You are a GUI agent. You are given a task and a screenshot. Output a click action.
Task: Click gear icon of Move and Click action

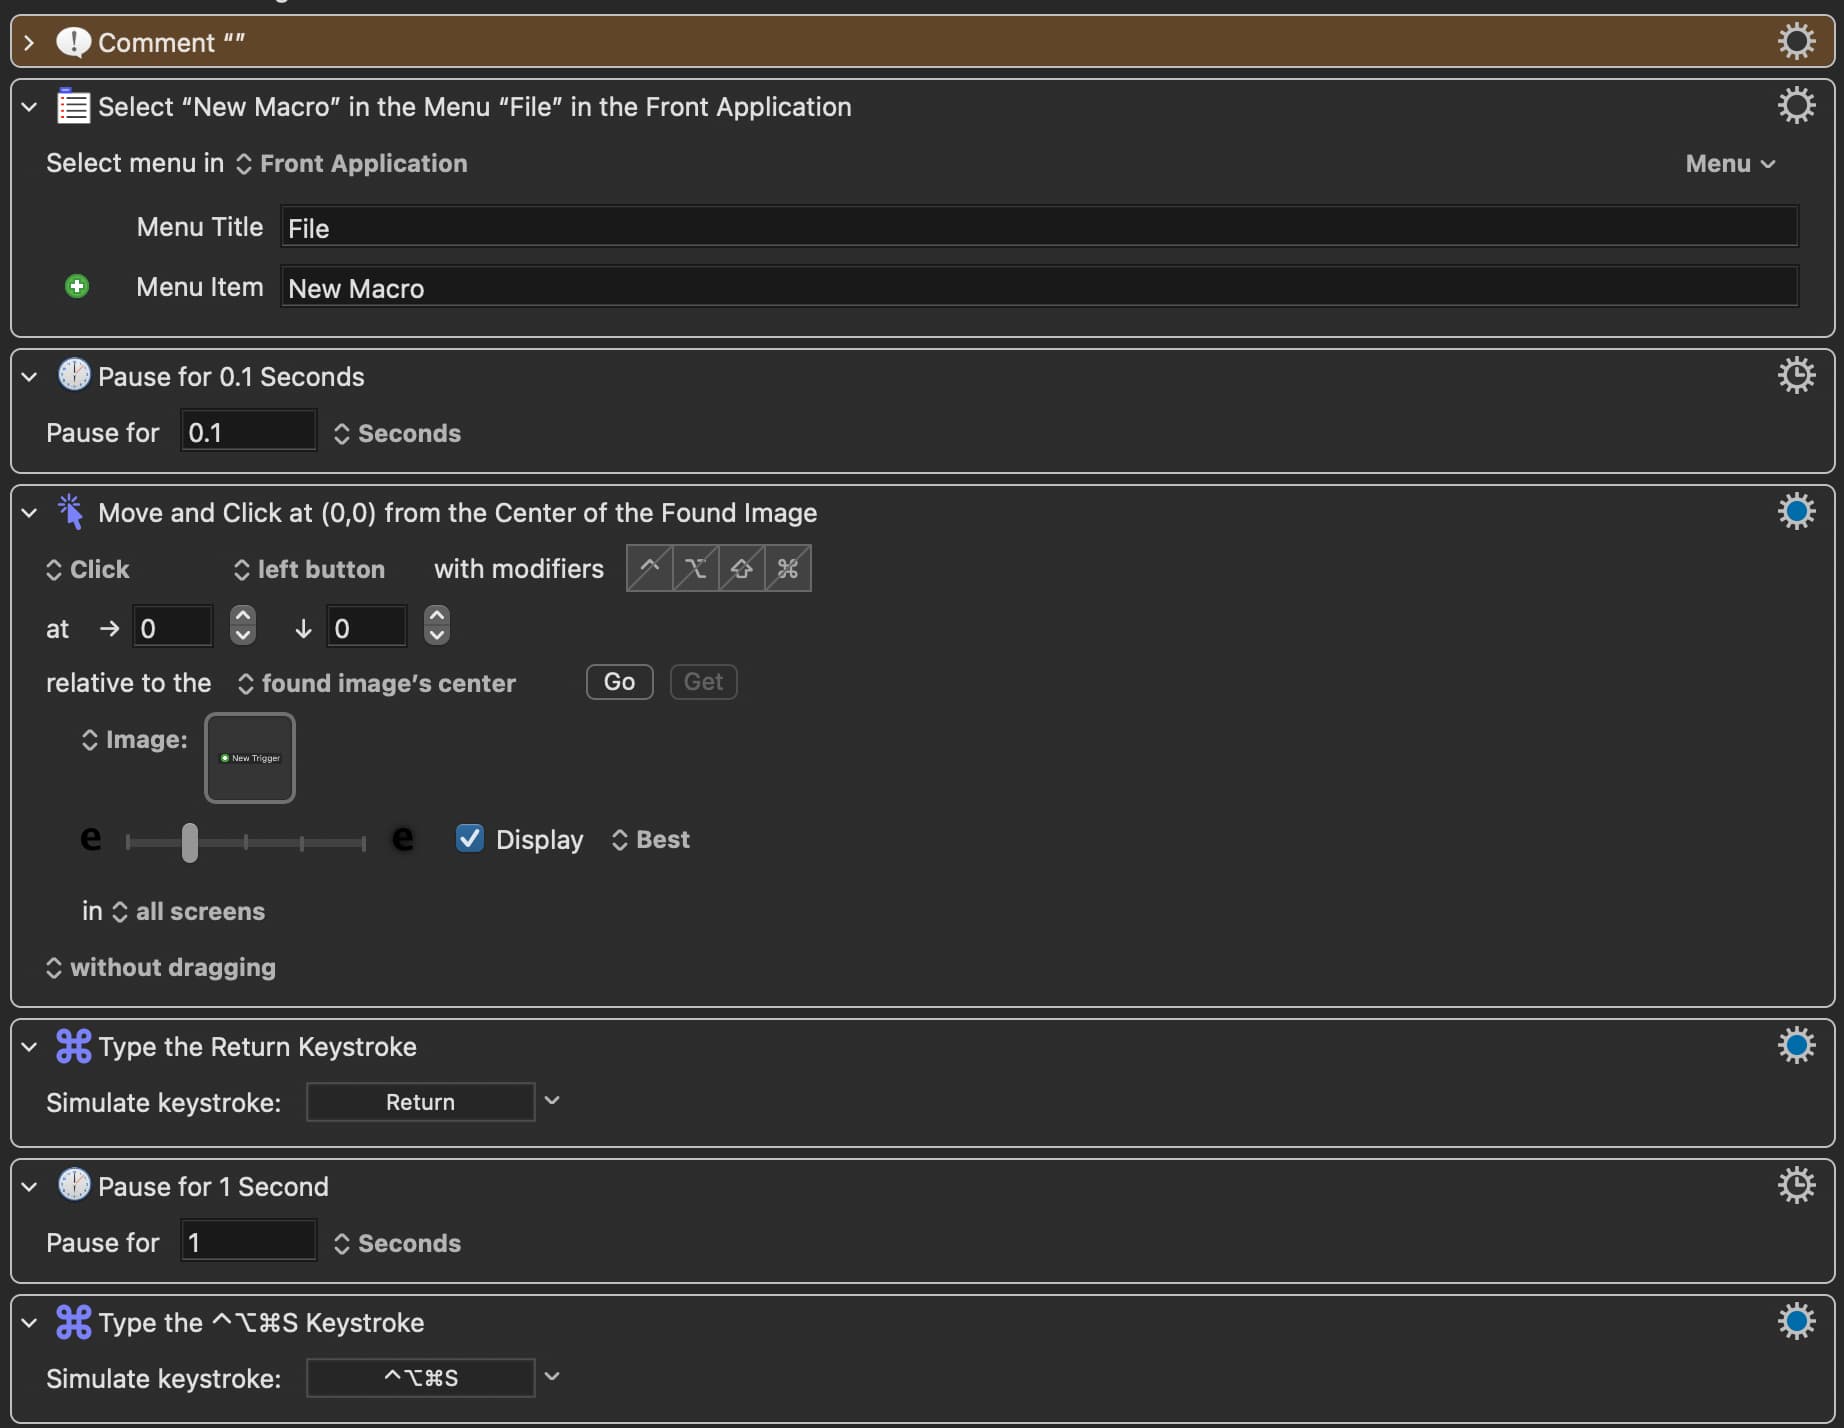[1795, 512]
